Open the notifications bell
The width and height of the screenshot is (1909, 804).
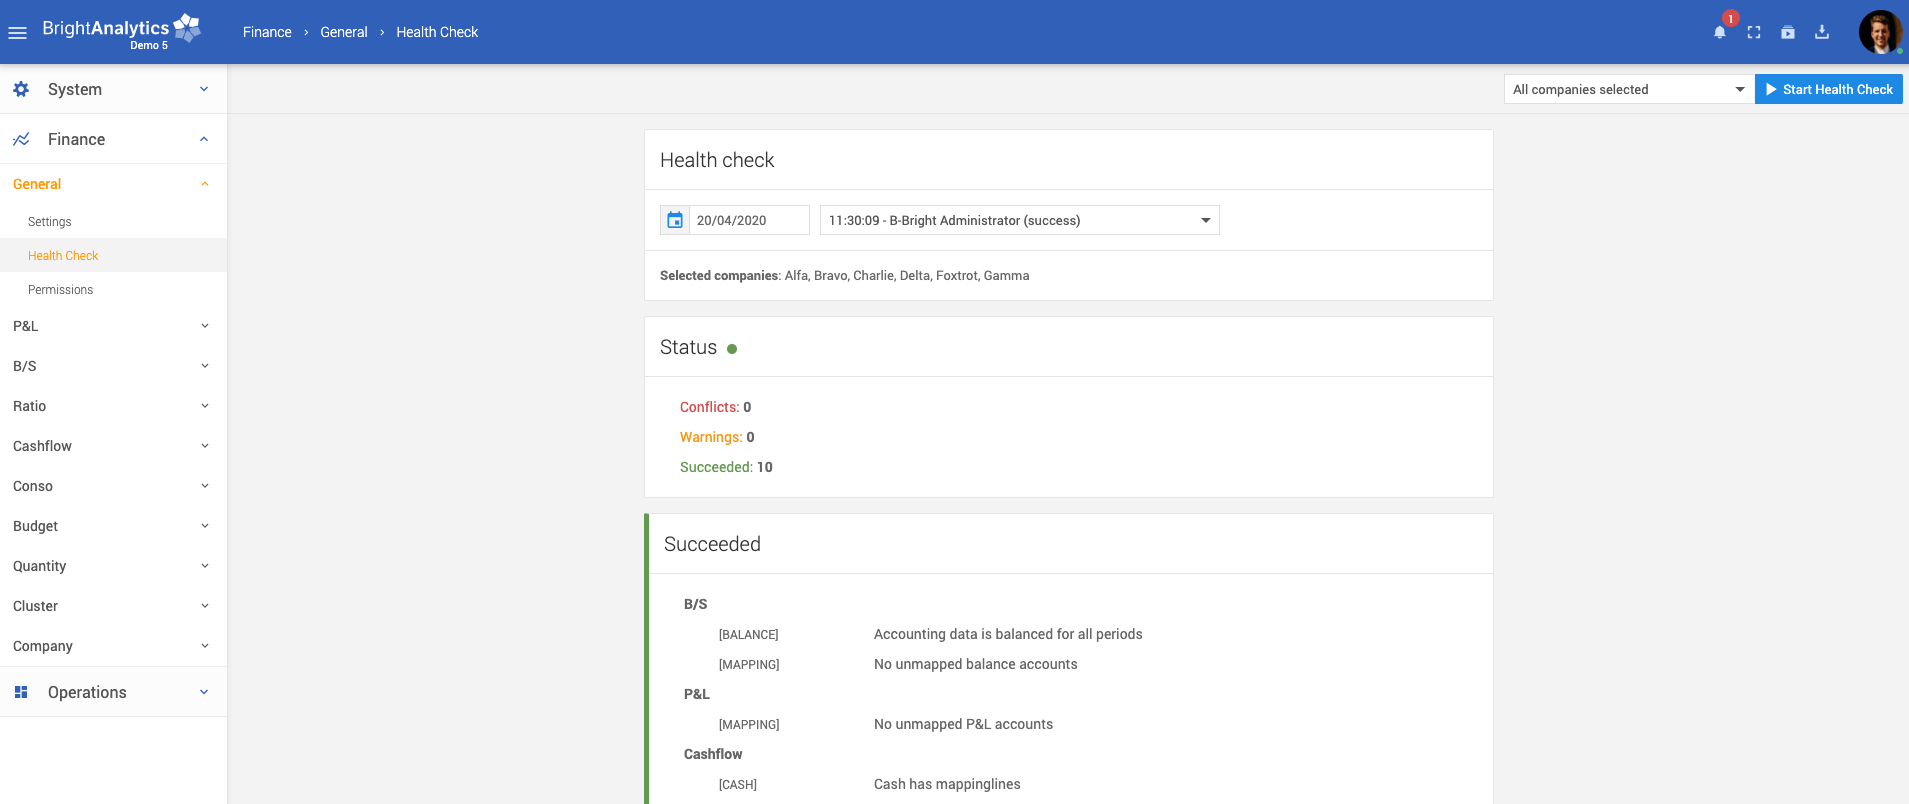1720,32
